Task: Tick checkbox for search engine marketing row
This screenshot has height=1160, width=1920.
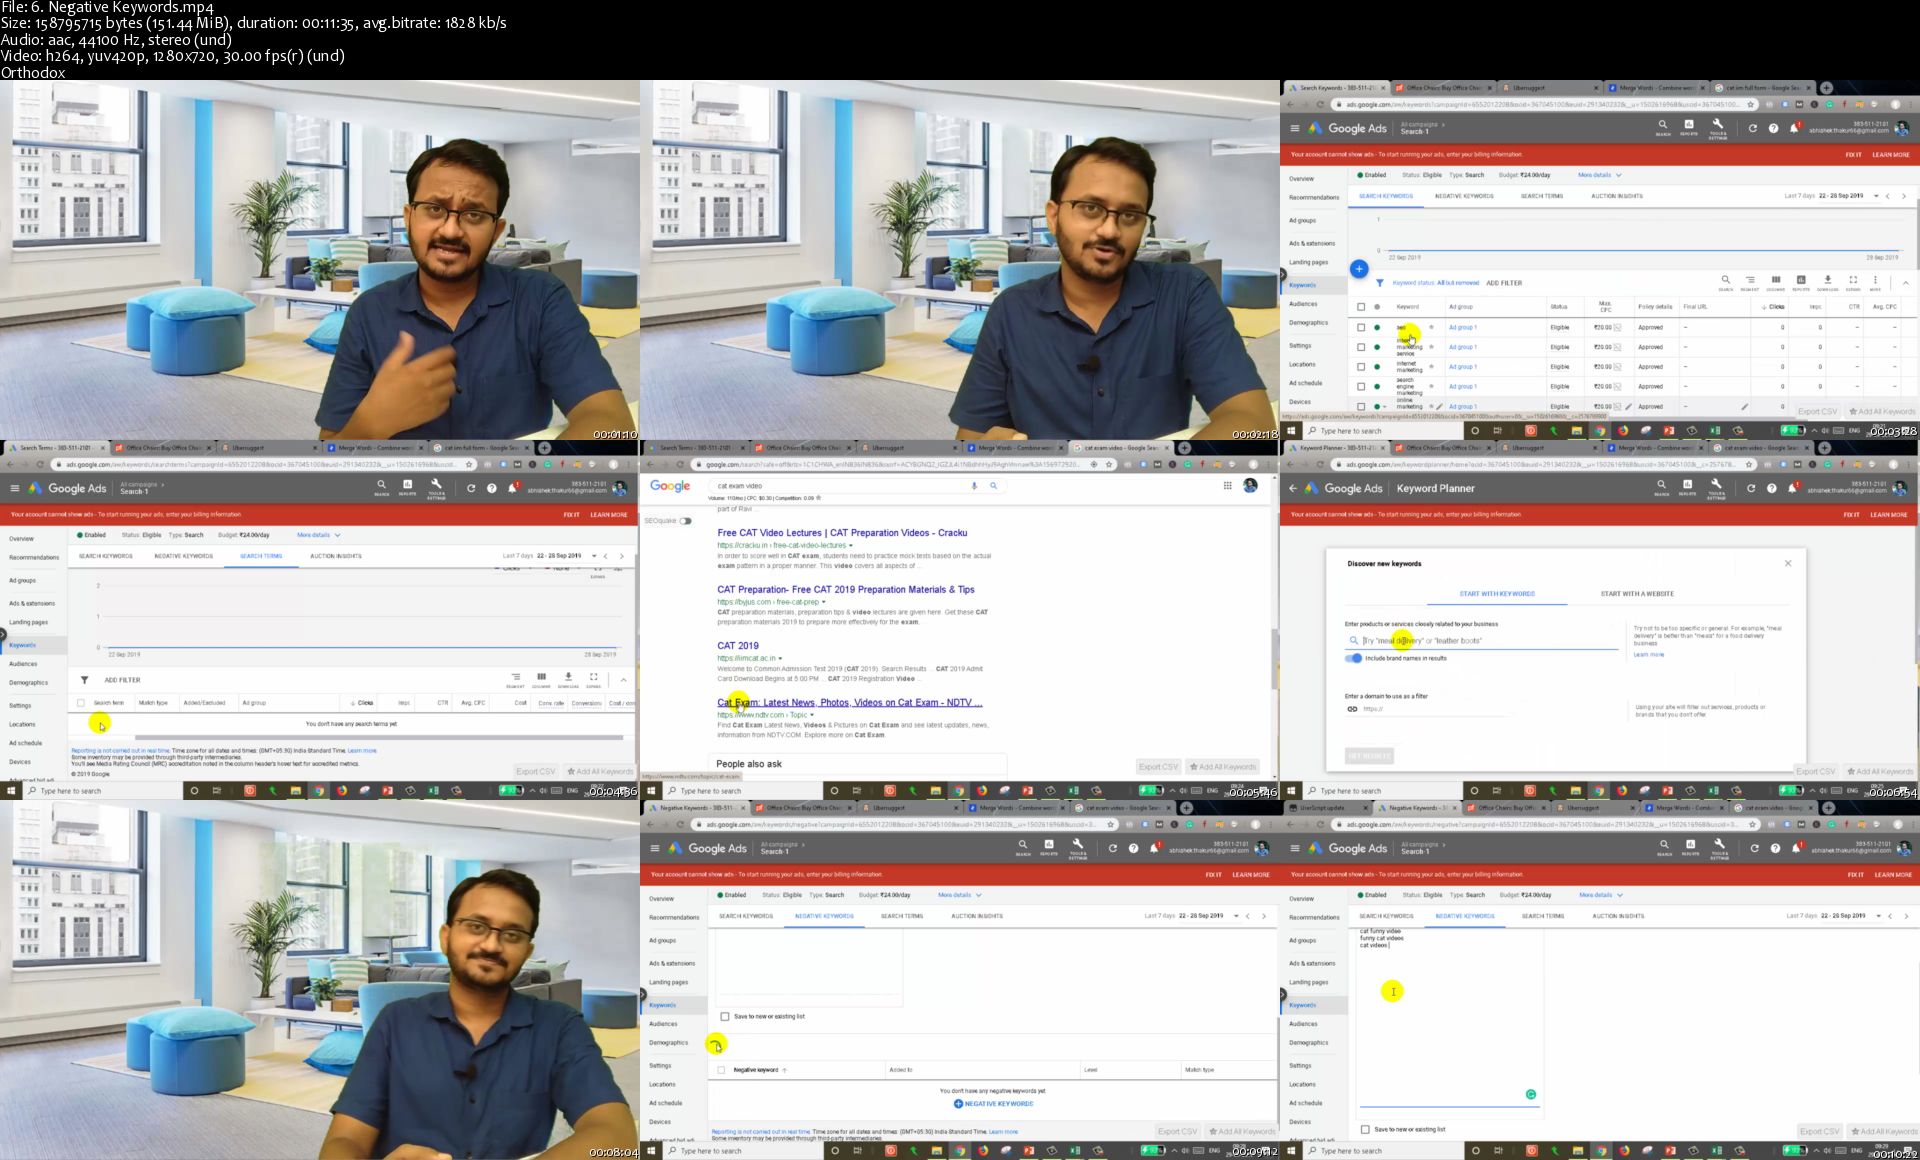Action: click(x=1361, y=386)
